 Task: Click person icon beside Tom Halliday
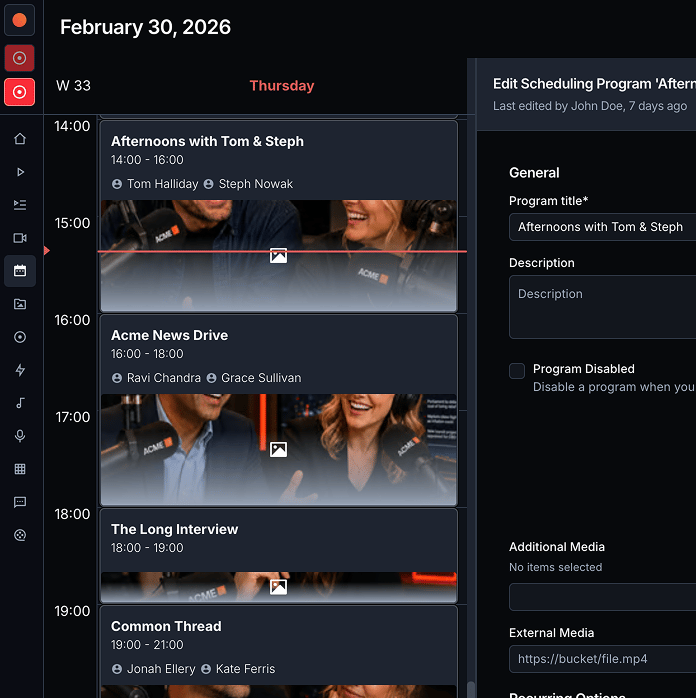click(x=117, y=184)
